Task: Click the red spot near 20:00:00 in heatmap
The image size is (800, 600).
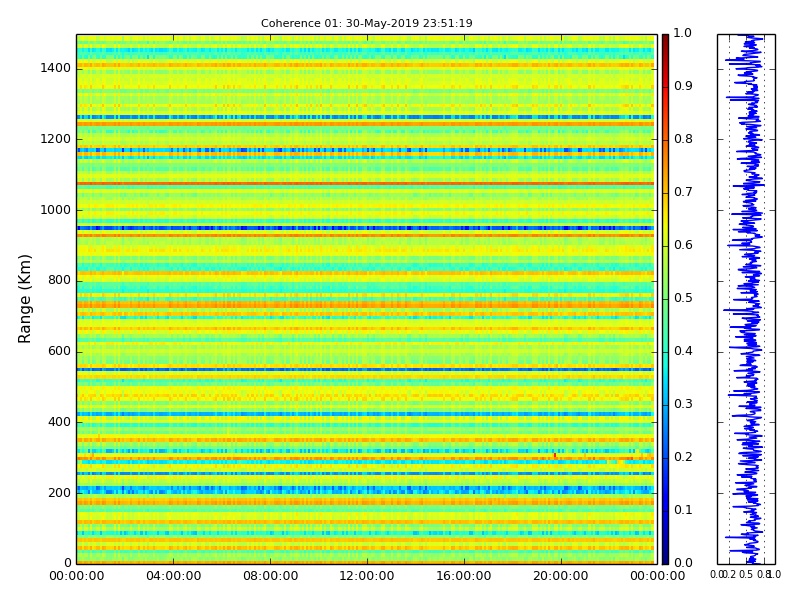Action: pos(555,455)
